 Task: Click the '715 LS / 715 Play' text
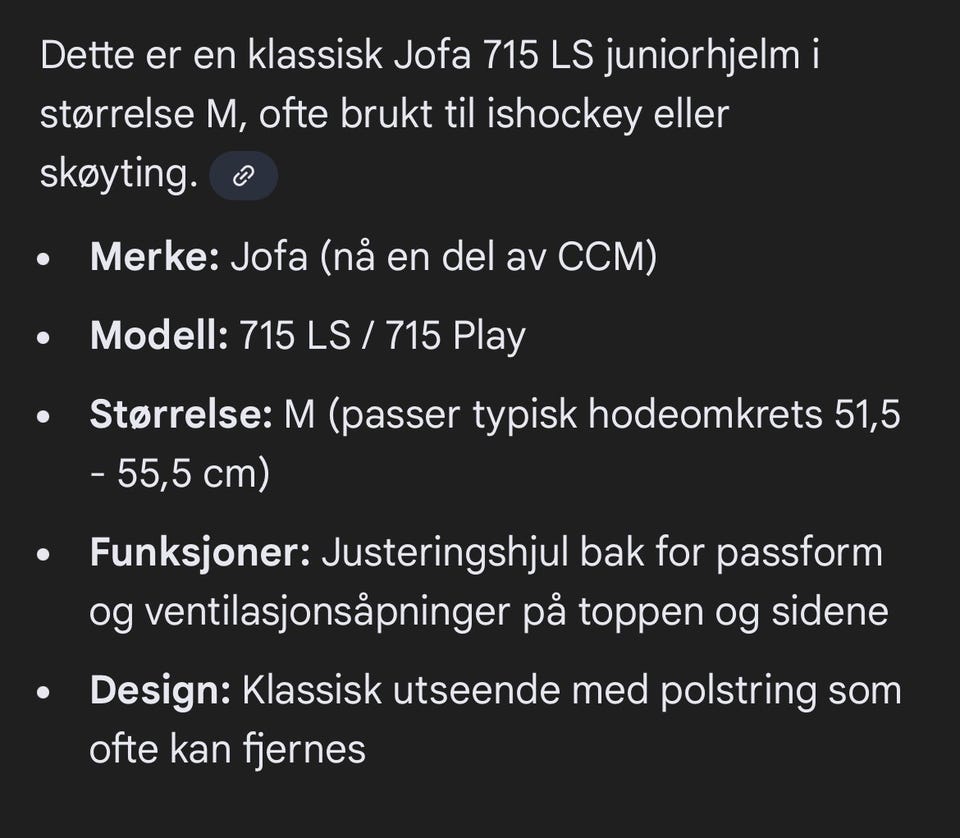coord(382,336)
